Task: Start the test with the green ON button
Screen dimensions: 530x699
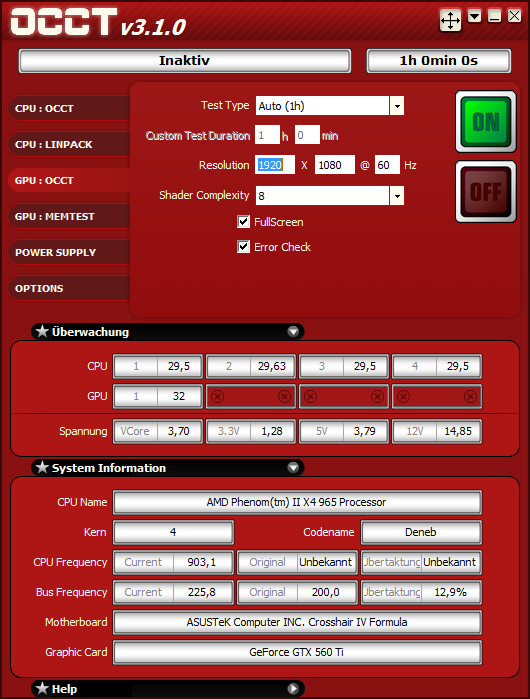Action: tap(485, 122)
